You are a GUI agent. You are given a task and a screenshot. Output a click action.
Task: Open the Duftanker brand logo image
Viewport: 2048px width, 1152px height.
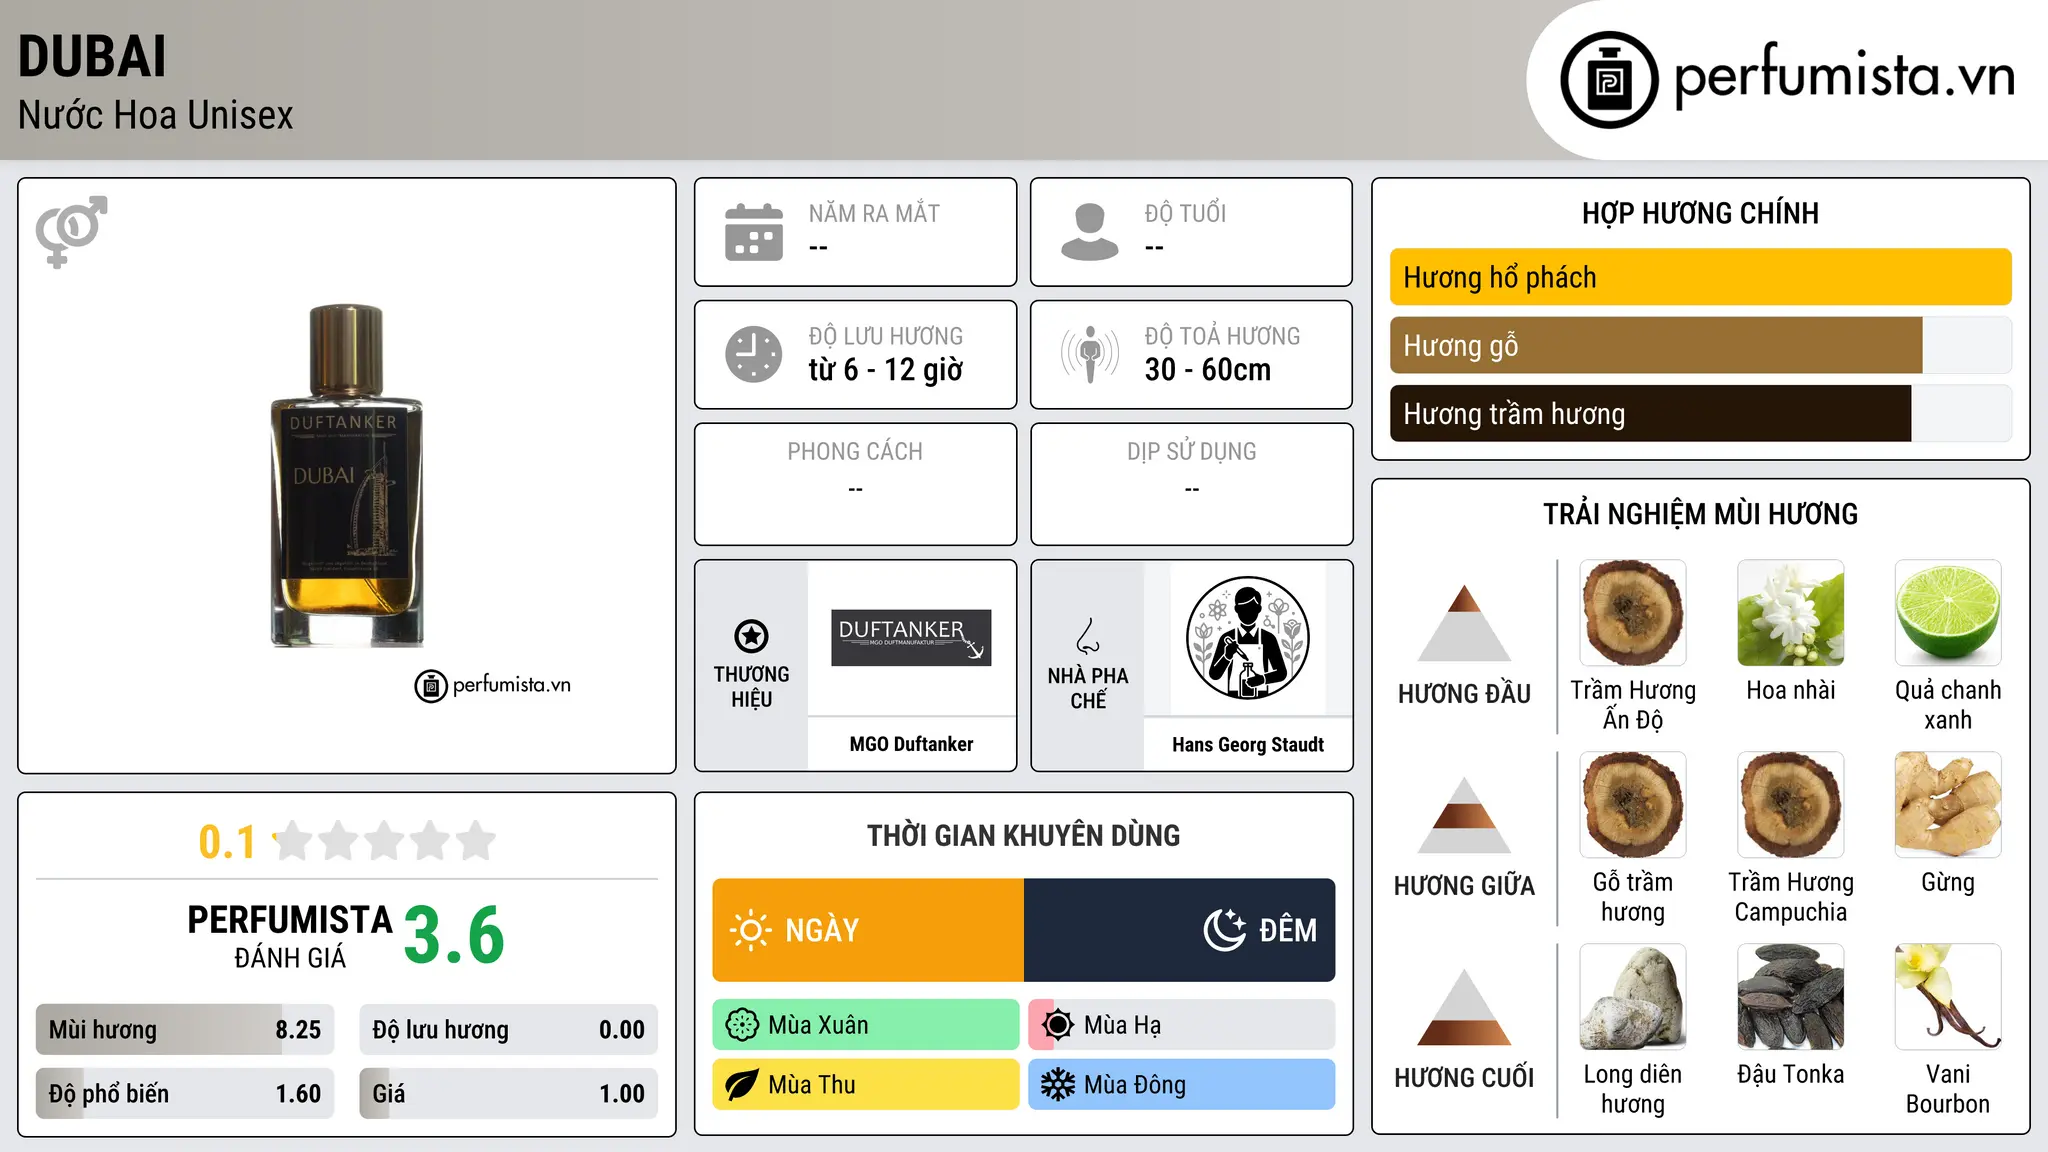coord(911,637)
